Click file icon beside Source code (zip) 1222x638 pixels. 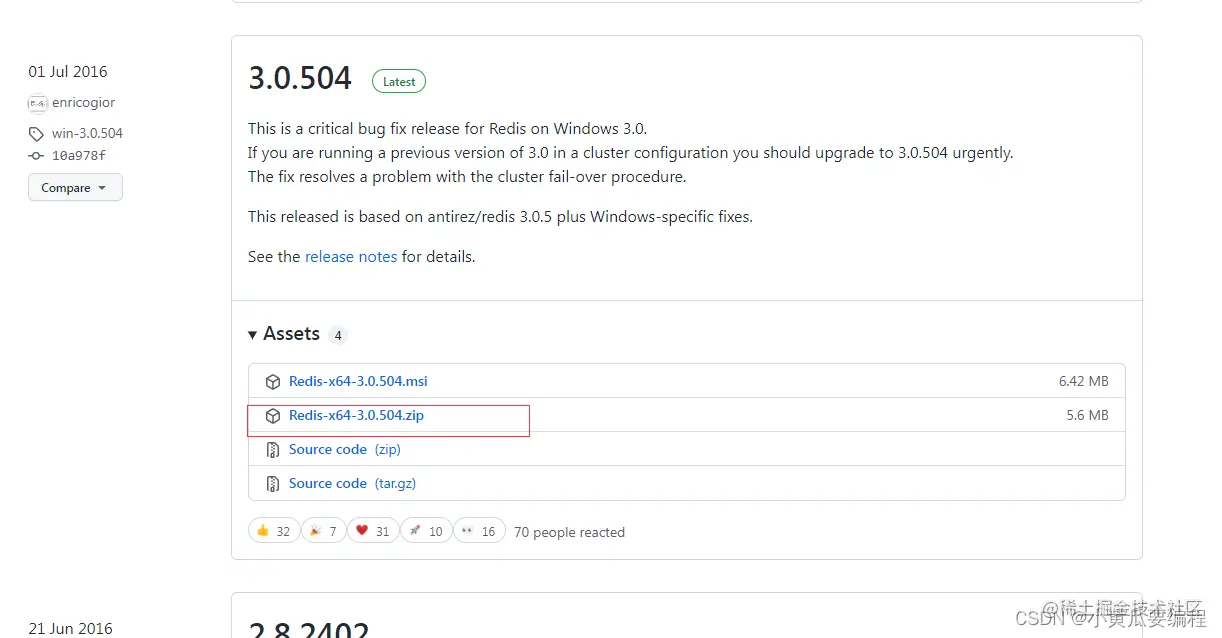(x=273, y=450)
